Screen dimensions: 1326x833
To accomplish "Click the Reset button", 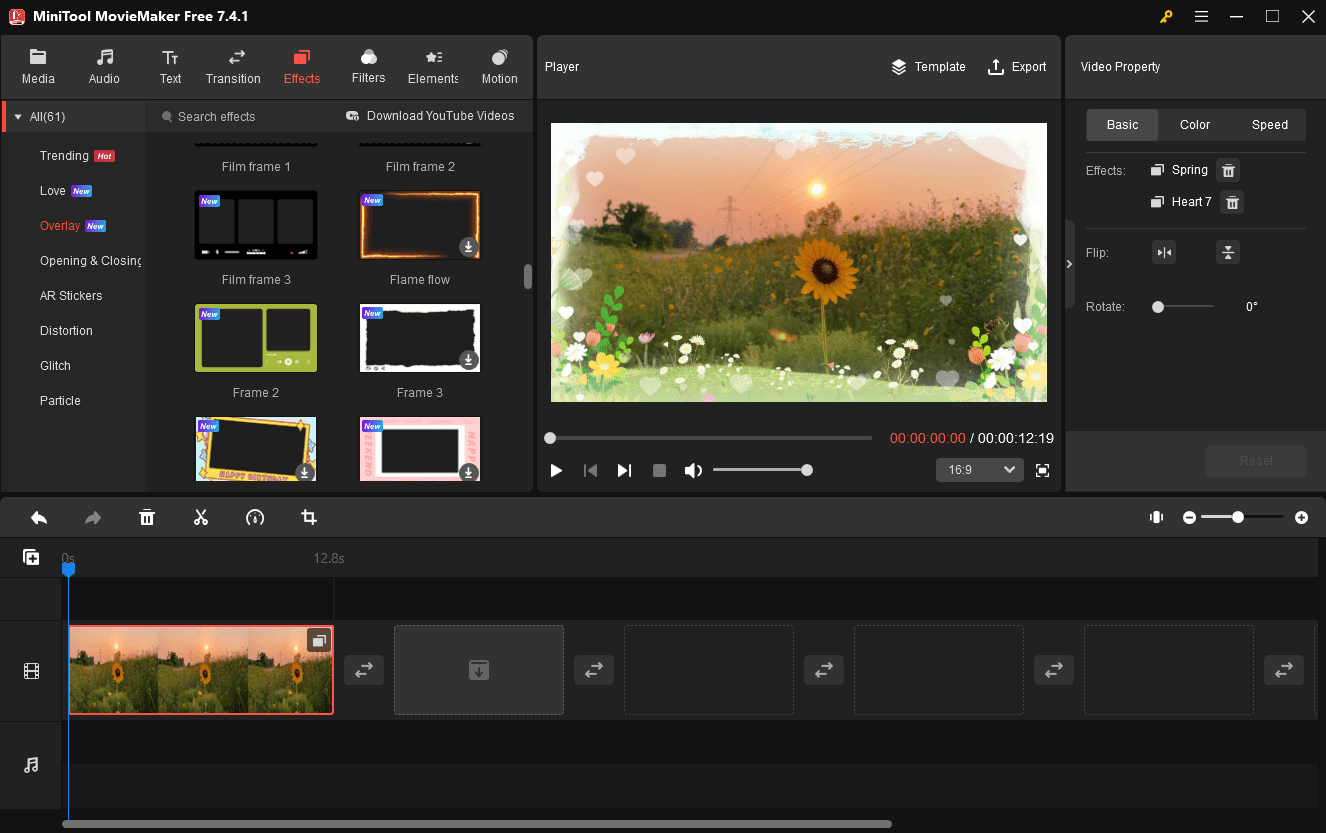I will [1256, 461].
